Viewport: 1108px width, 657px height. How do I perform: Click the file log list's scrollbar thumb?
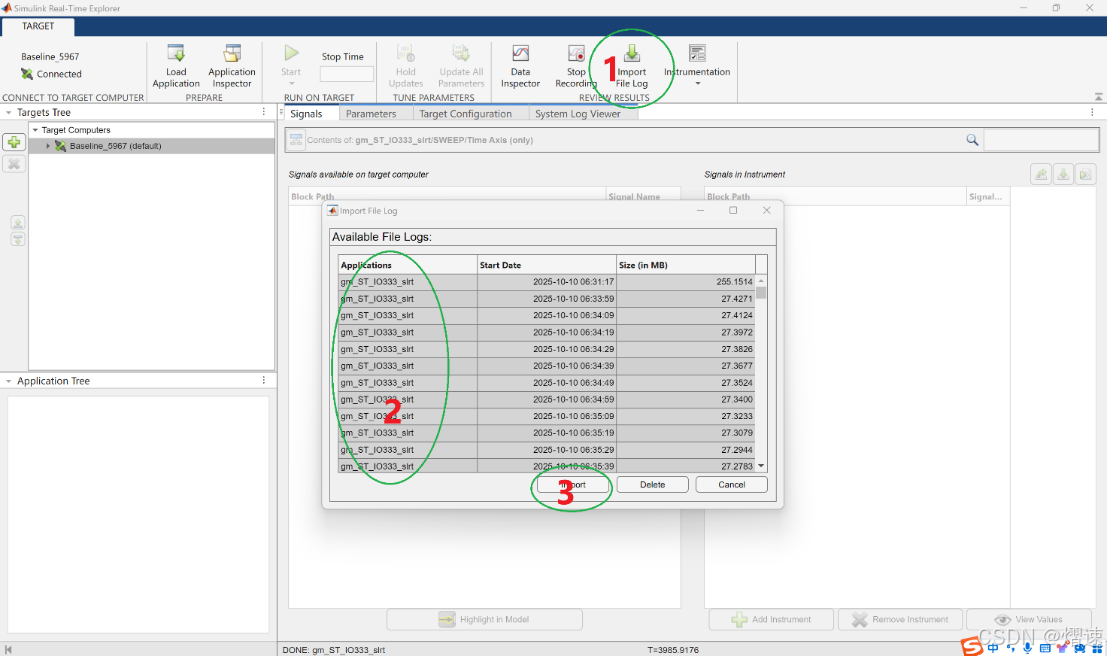coord(761,293)
